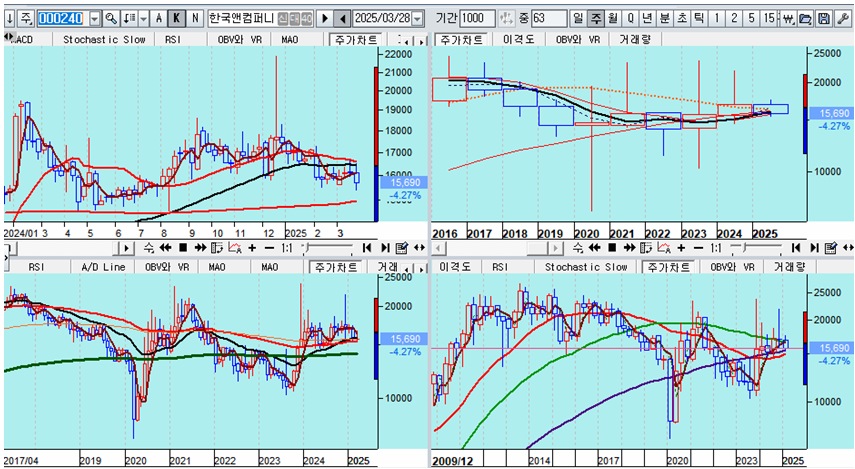Click the 15 interval button

click(769, 19)
